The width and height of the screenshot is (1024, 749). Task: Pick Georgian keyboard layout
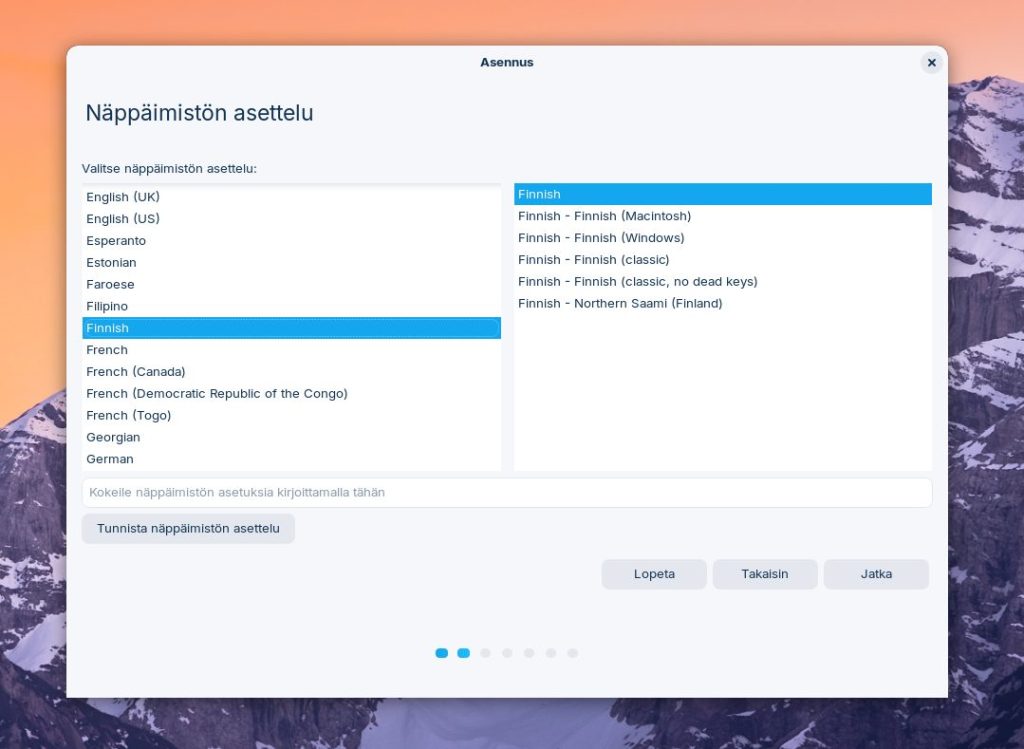click(291, 438)
